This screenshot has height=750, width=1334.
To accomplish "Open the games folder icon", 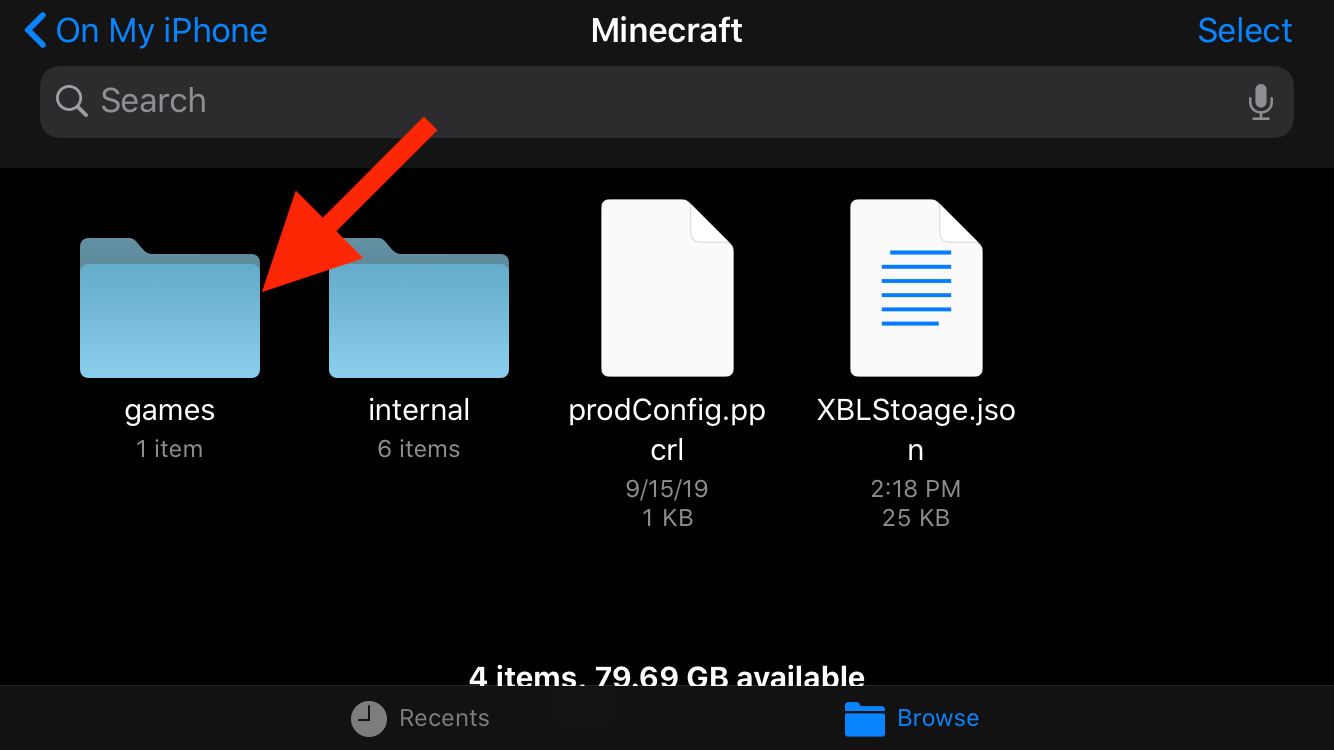I will [170, 310].
